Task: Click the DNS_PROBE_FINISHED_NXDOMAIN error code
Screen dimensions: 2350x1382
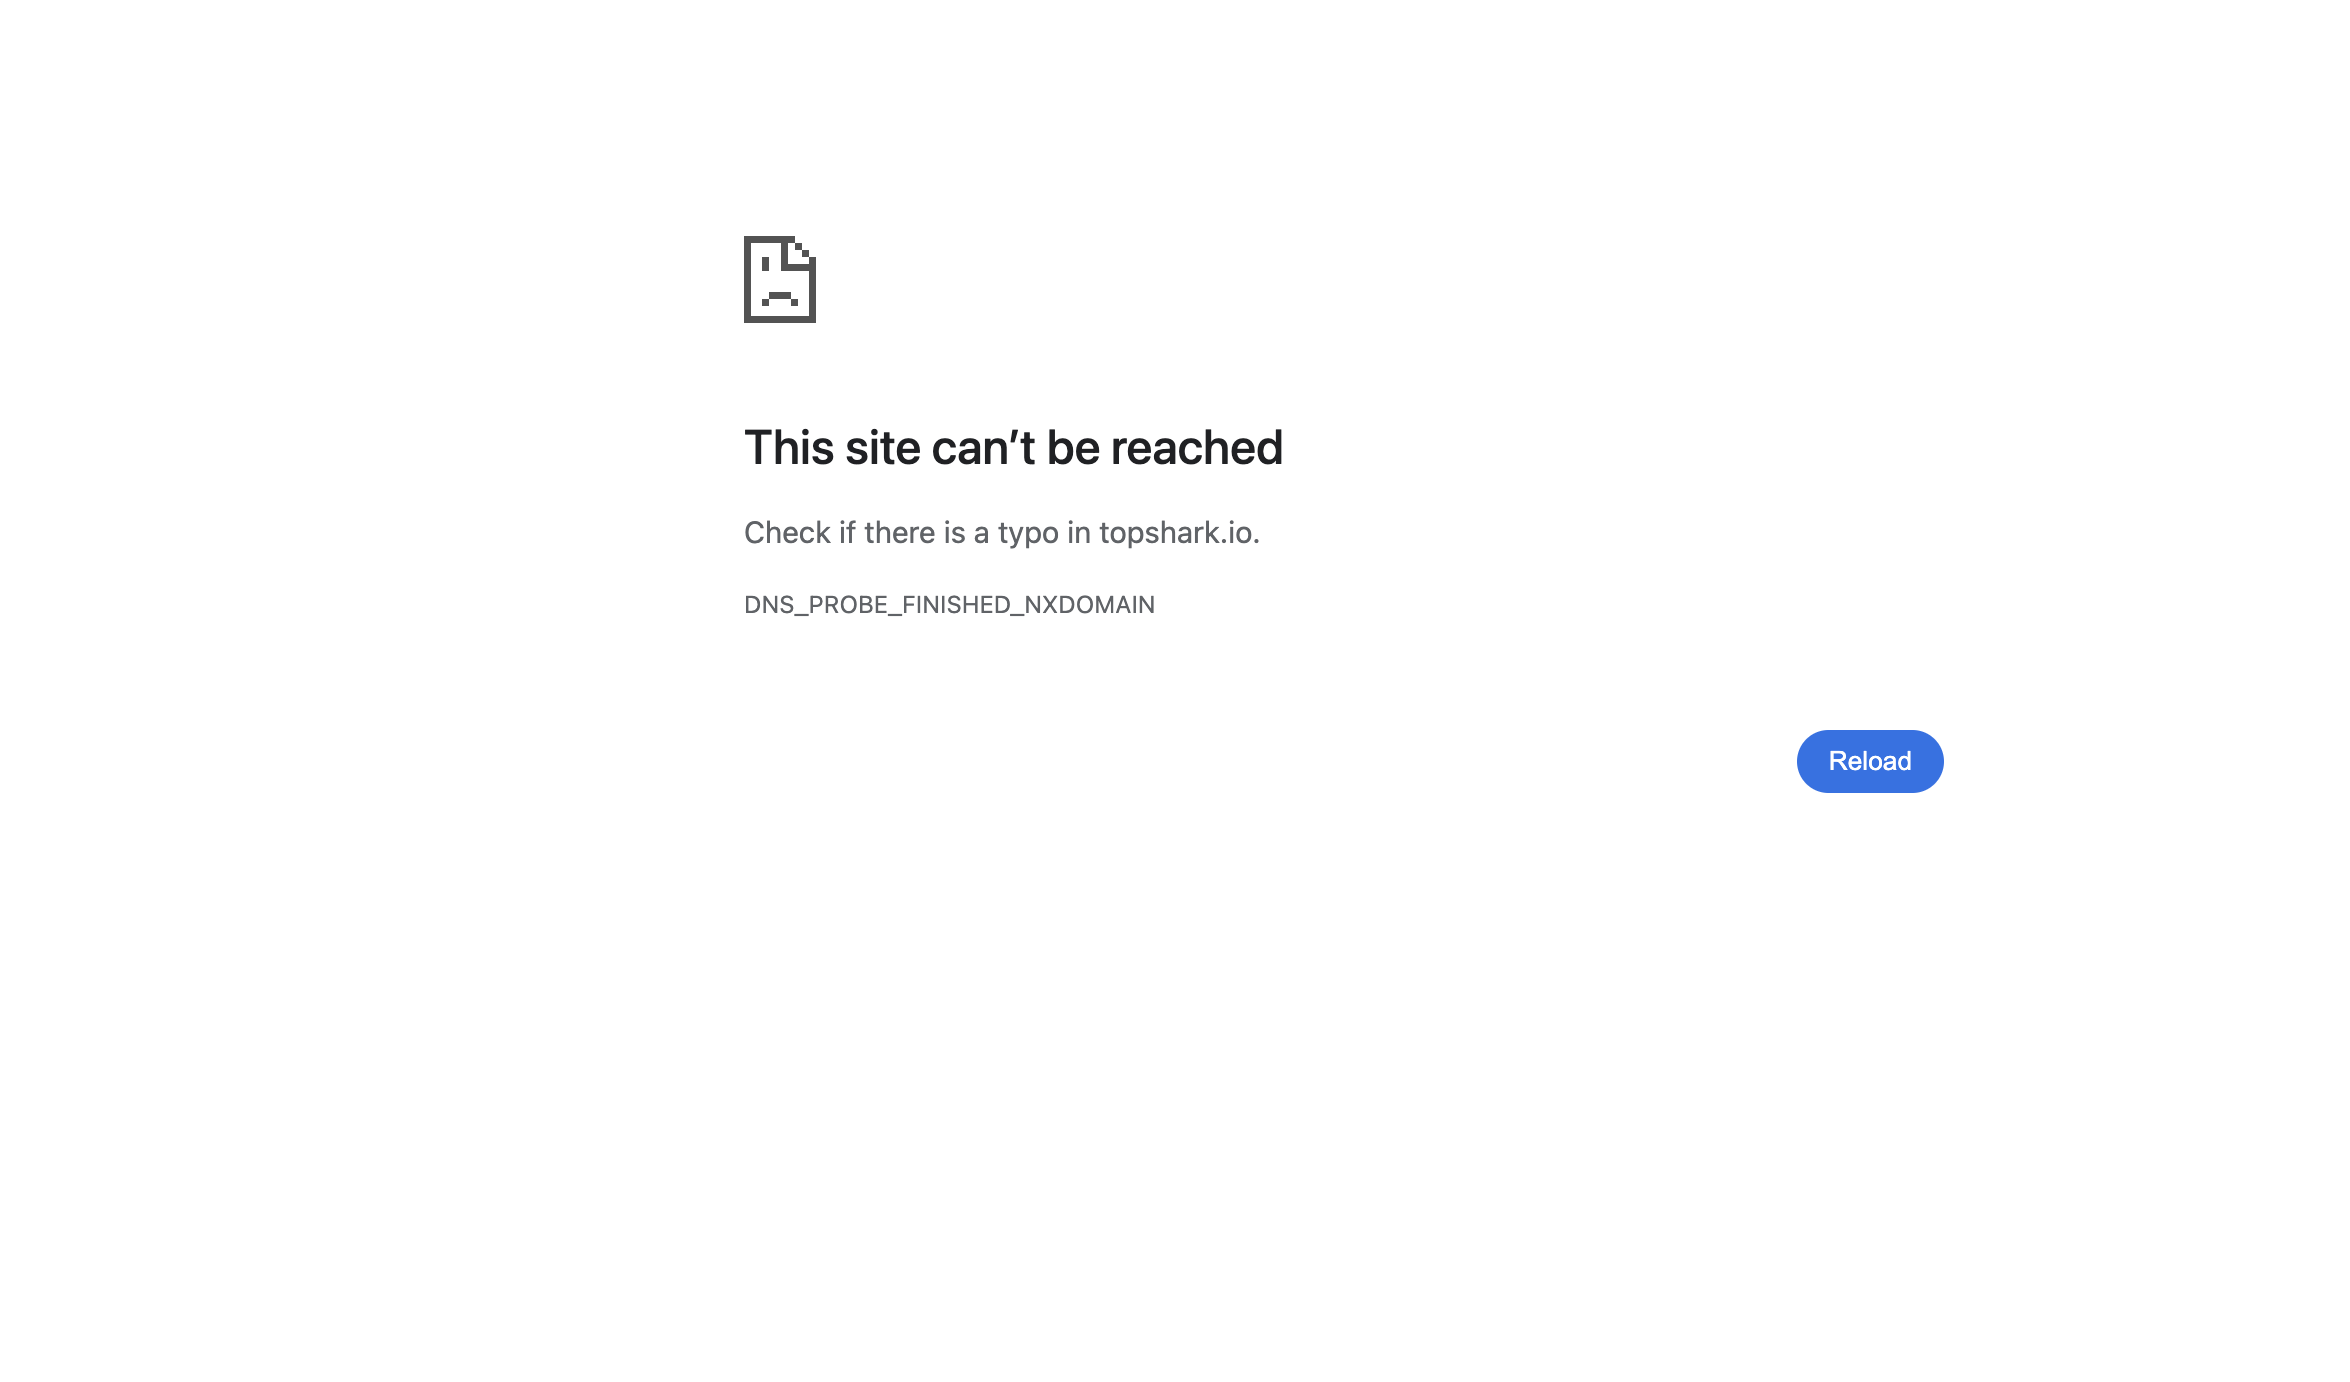Action: point(949,605)
